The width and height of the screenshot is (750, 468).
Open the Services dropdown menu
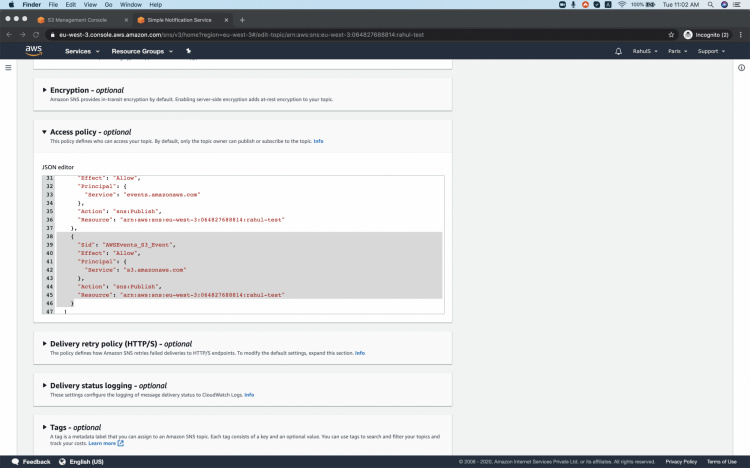point(81,51)
